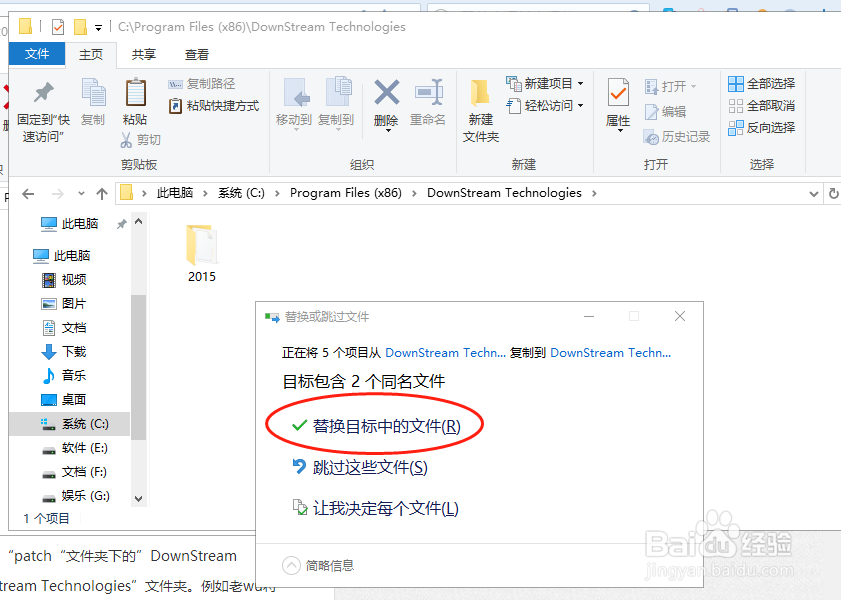Viewport: 841px width, 600px height.
Task: Click Paste shortcut (粘贴快捷方式)
Action: point(214,106)
